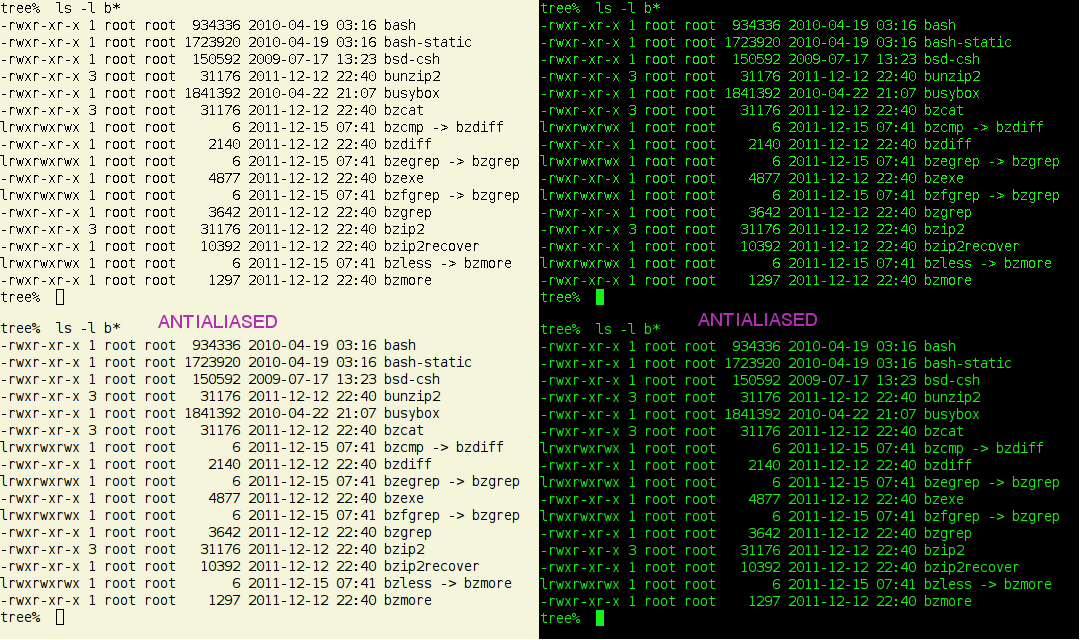
Task: Click bunzip2 filename in bottom-left light terminal
Action: (x=411, y=397)
